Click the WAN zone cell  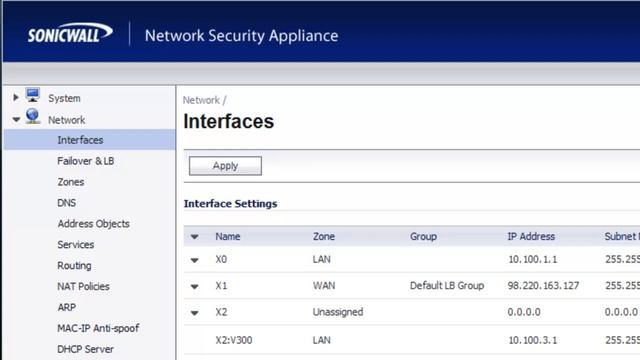pos(324,286)
